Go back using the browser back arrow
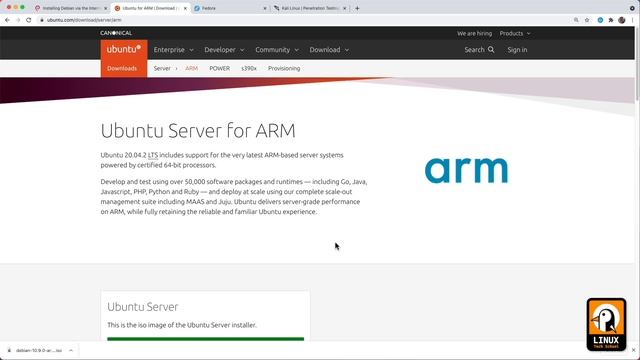The width and height of the screenshot is (640, 360). point(7,20)
